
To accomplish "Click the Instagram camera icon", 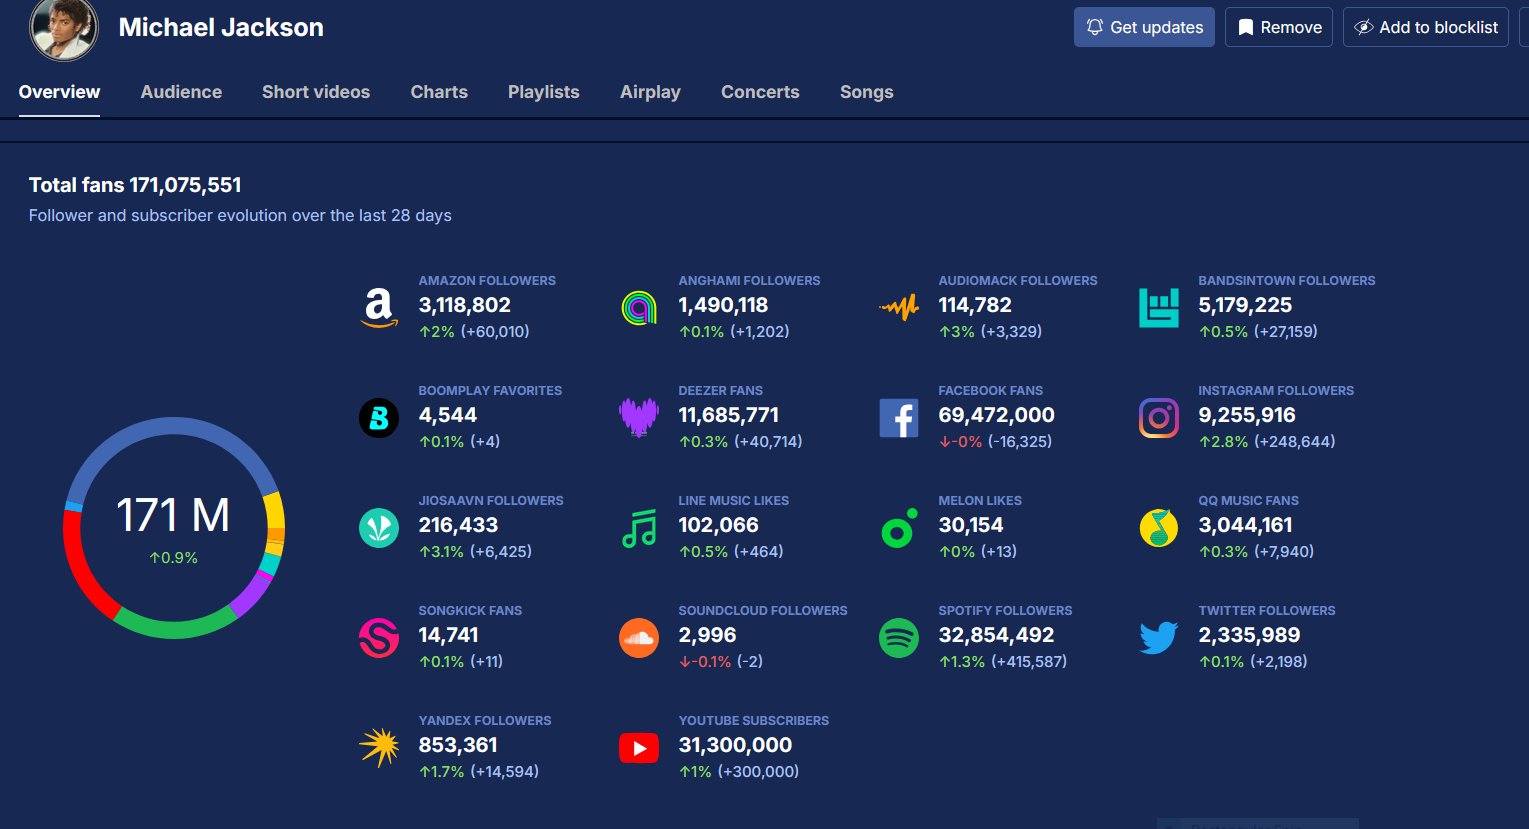I will pyautogui.click(x=1159, y=418).
